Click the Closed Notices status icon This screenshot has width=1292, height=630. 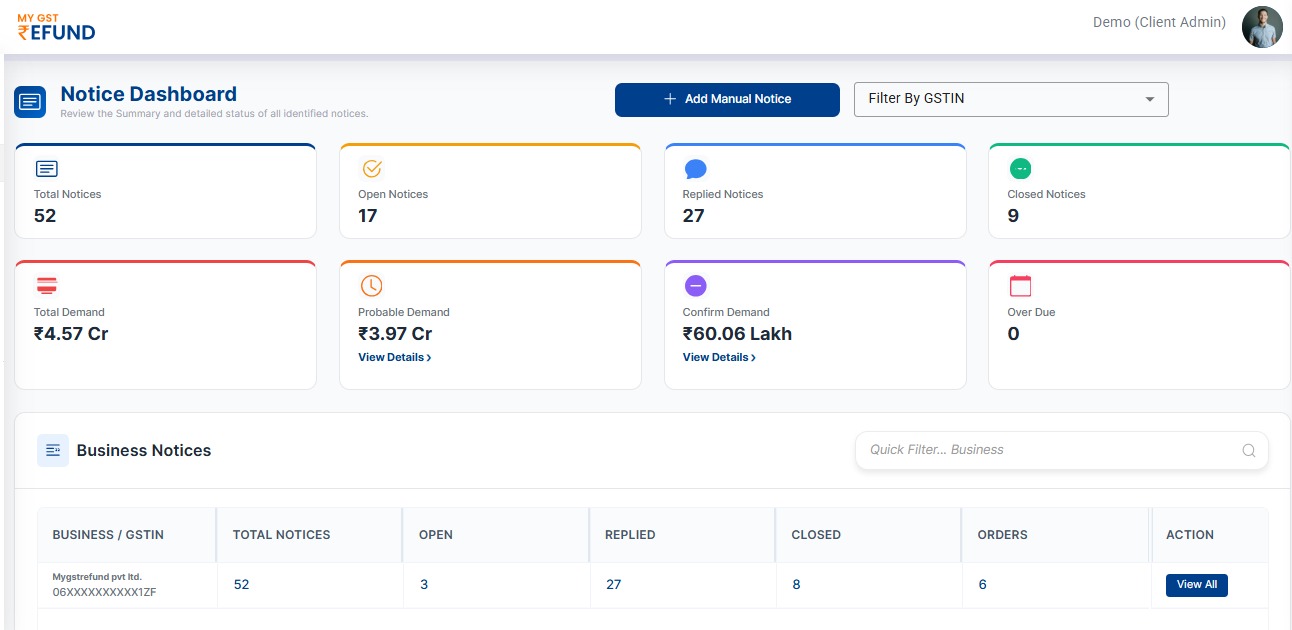point(1021,169)
